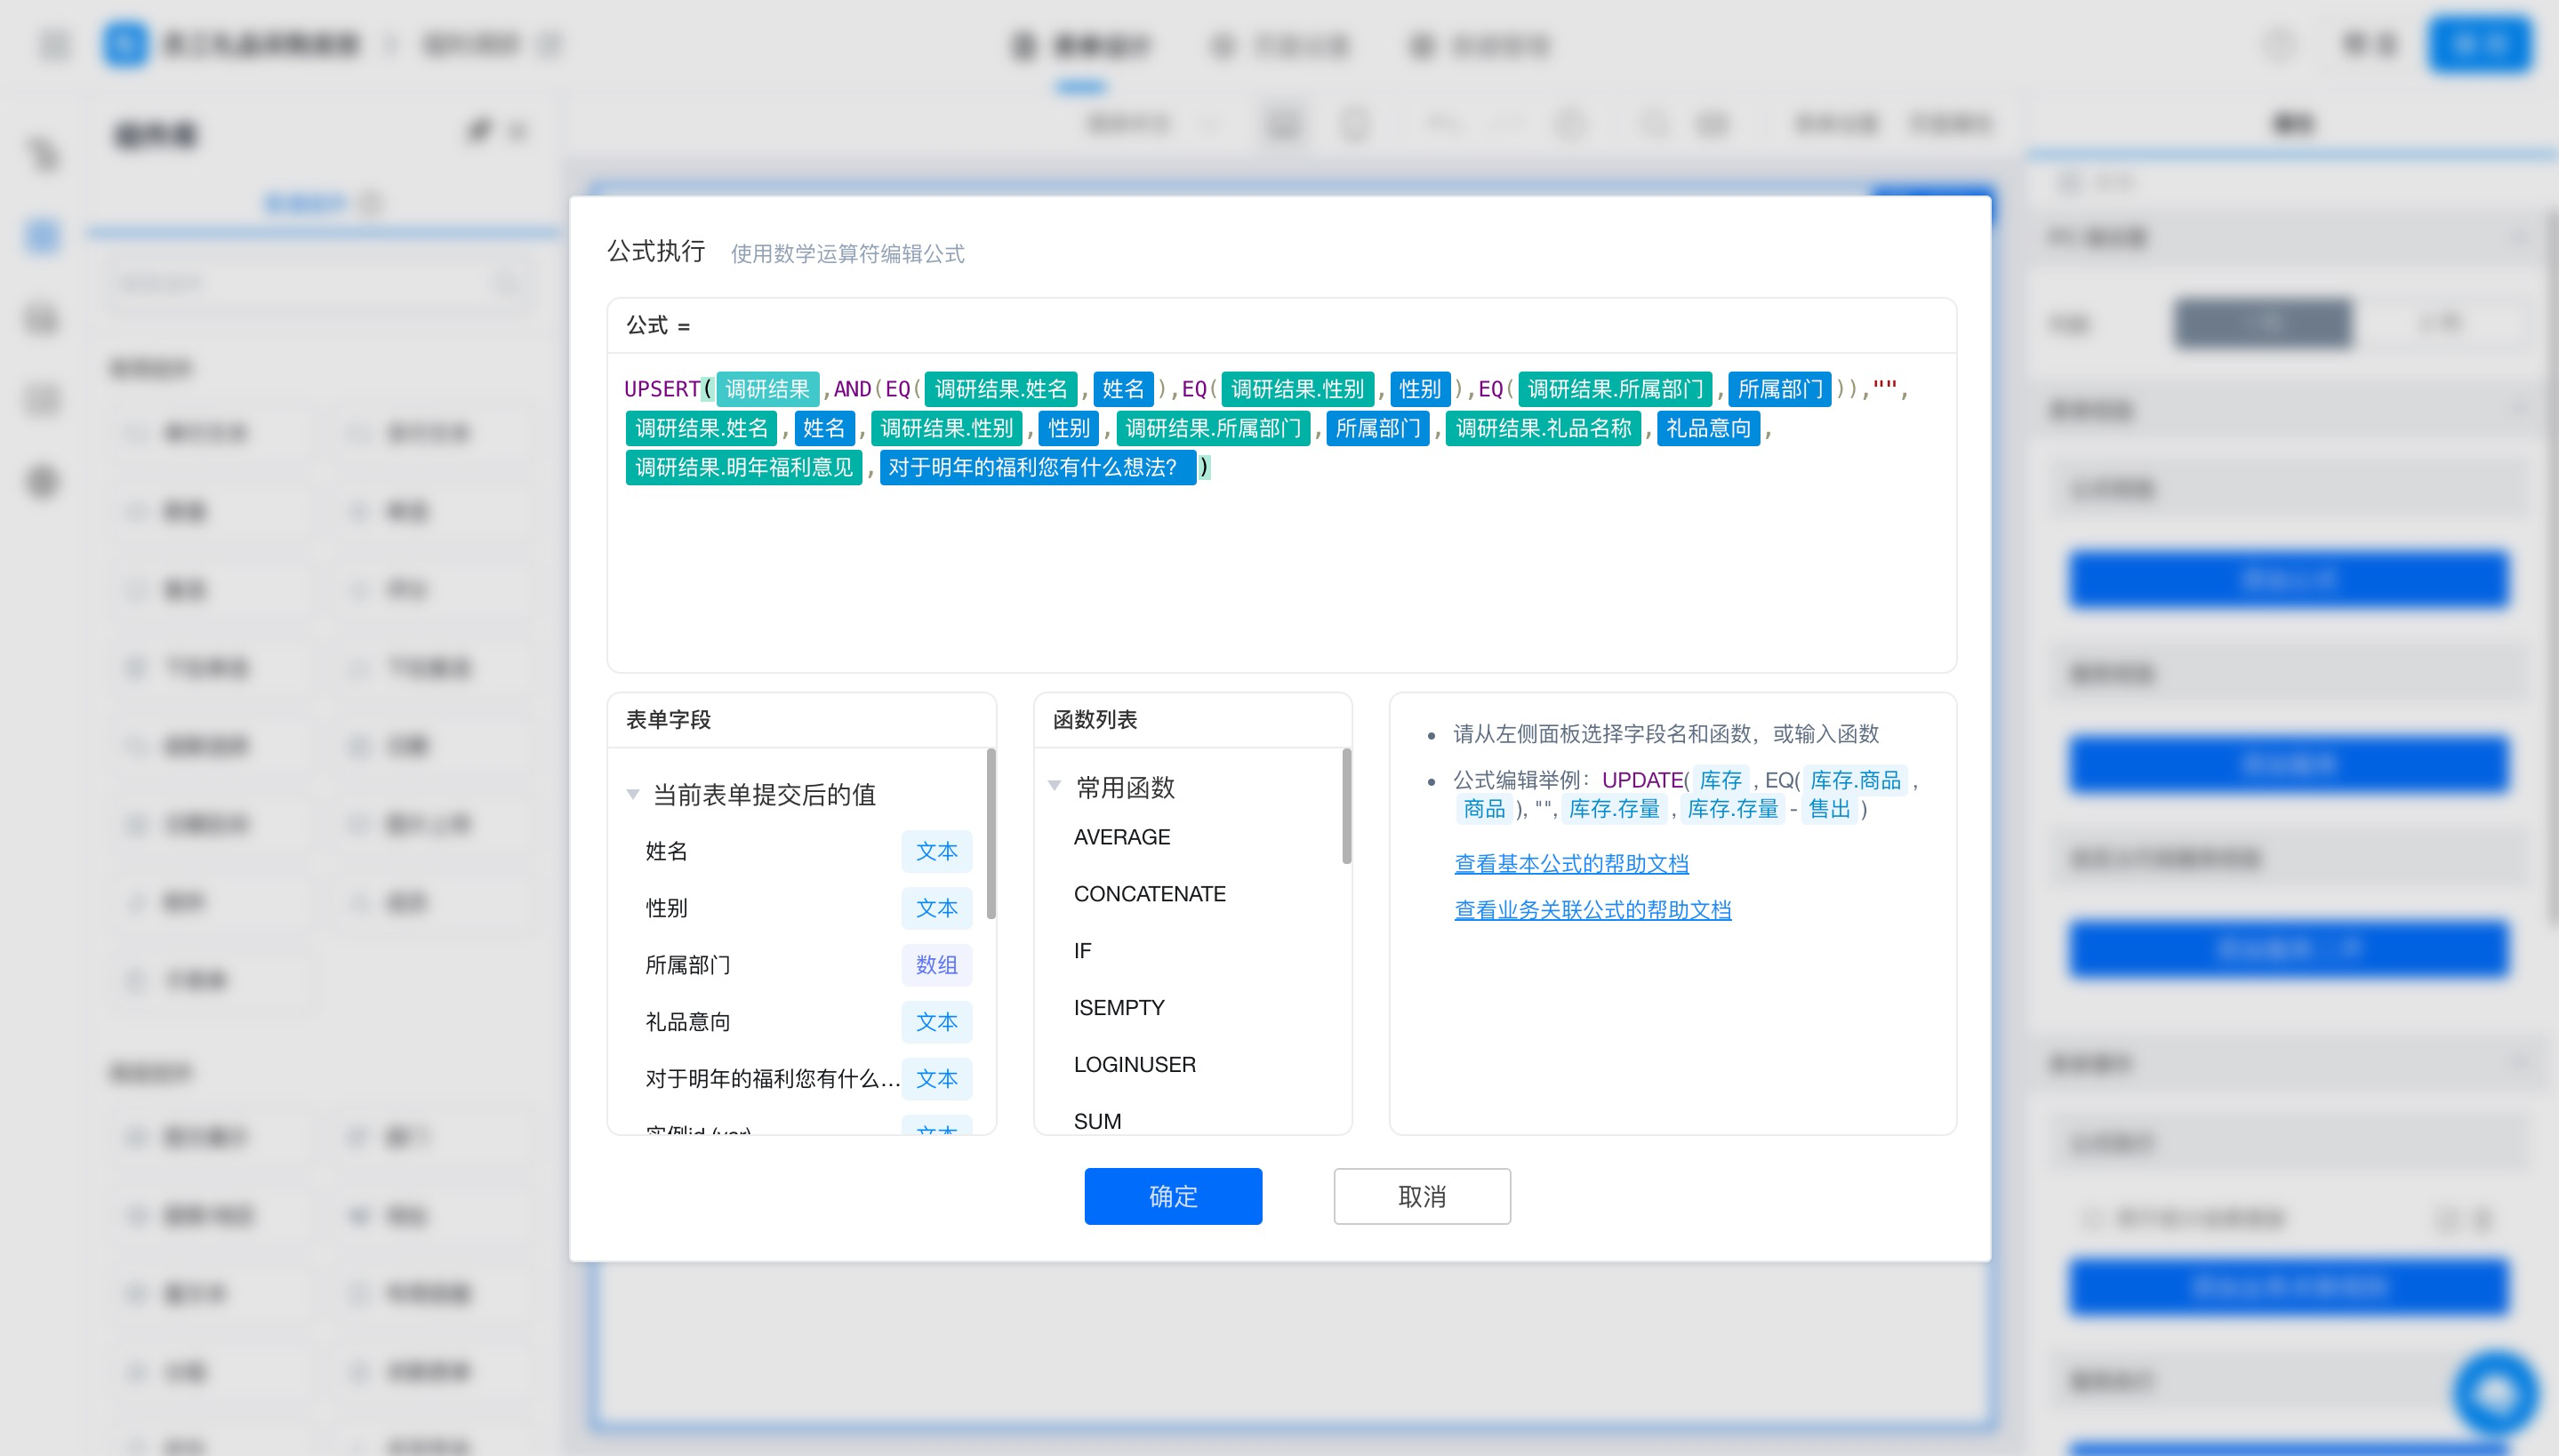Click the form fields list scrollbar
The height and width of the screenshot is (1456, 2559).
(990, 832)
